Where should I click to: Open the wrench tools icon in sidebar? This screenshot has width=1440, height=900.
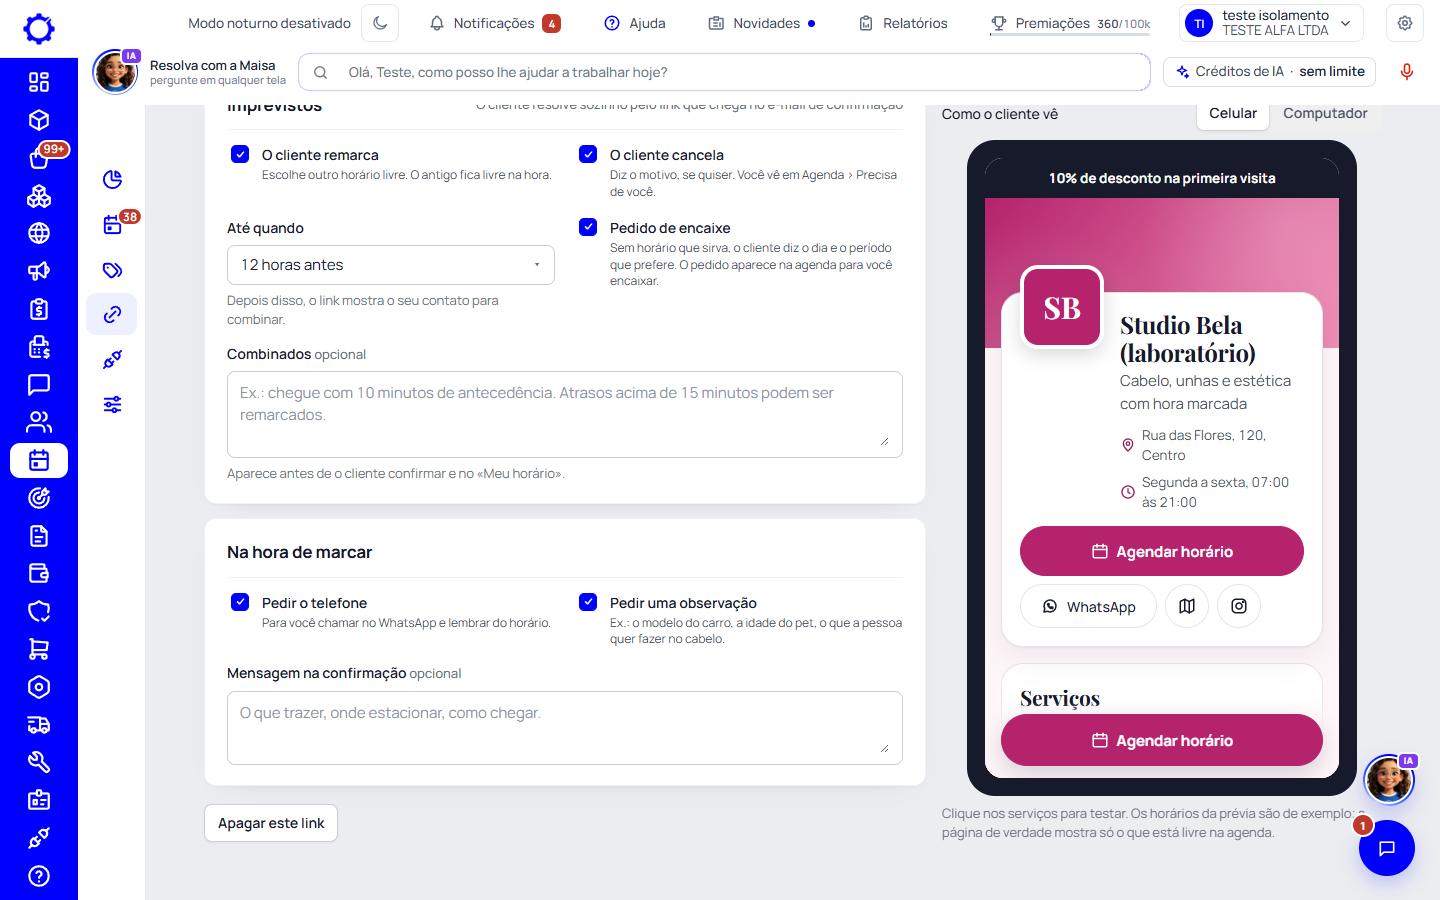[x=39, y=762]
